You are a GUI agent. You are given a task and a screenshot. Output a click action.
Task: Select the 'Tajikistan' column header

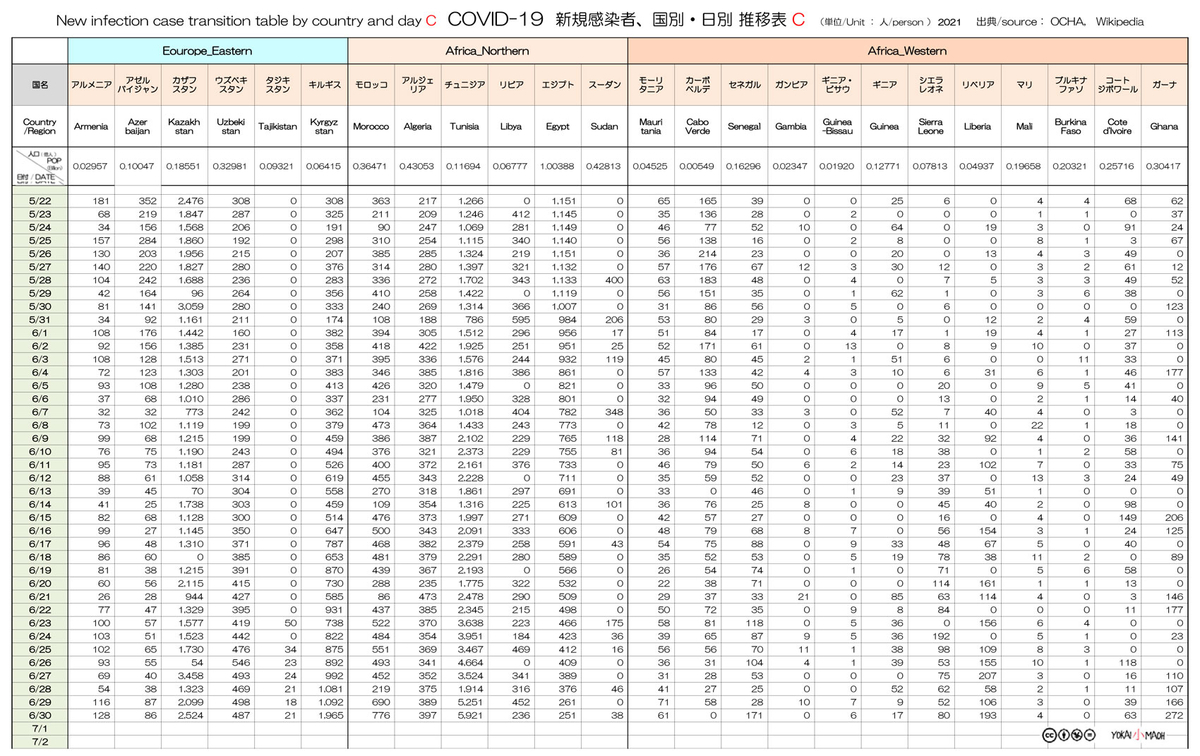pyautogui.click(x=278, y=127)
